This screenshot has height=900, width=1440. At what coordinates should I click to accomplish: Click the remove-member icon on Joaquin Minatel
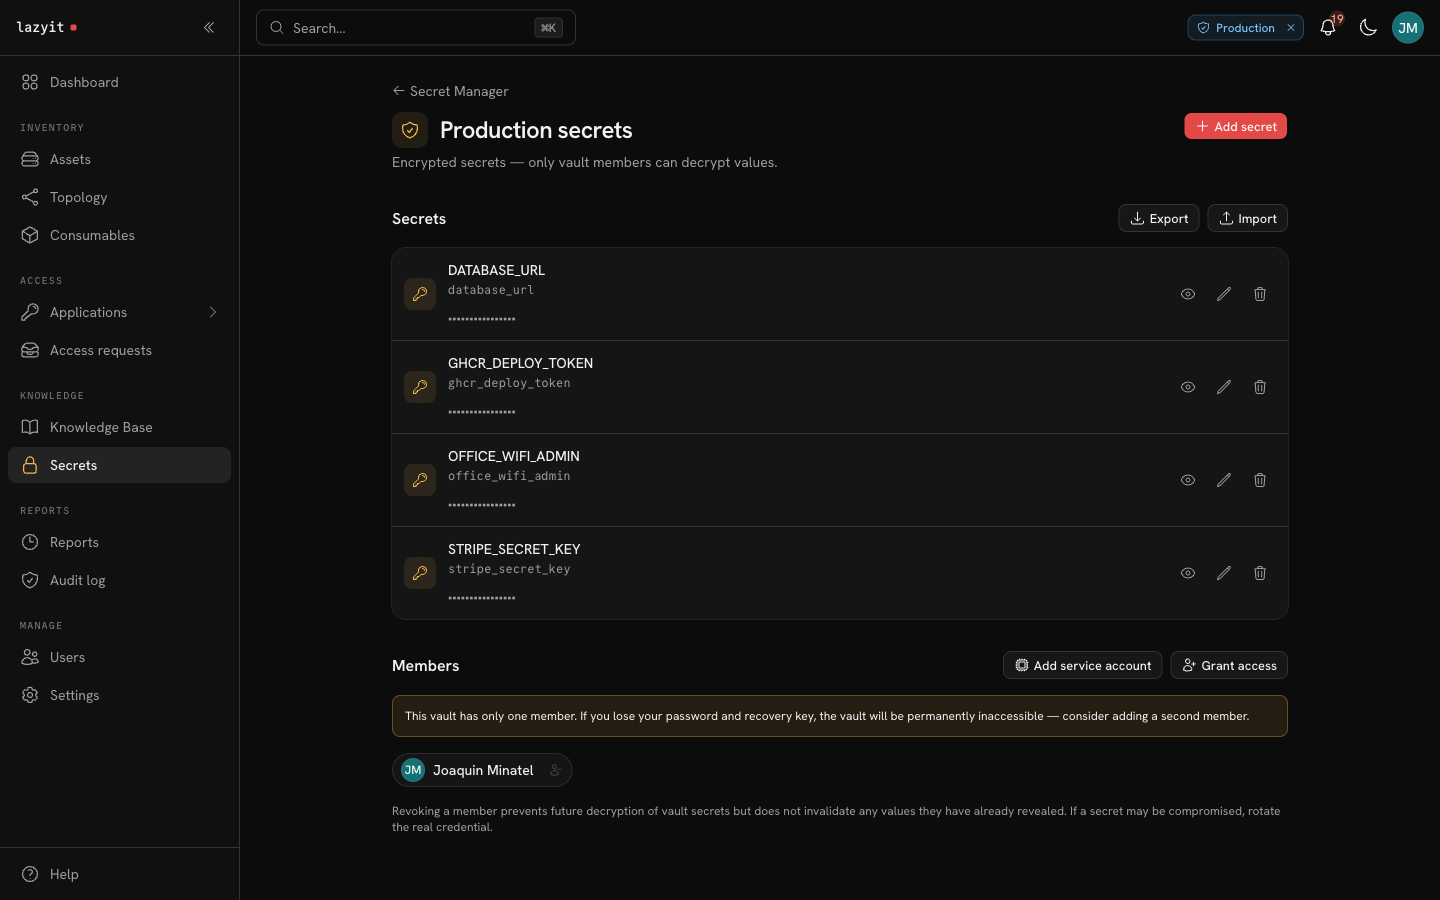point(555,770)
